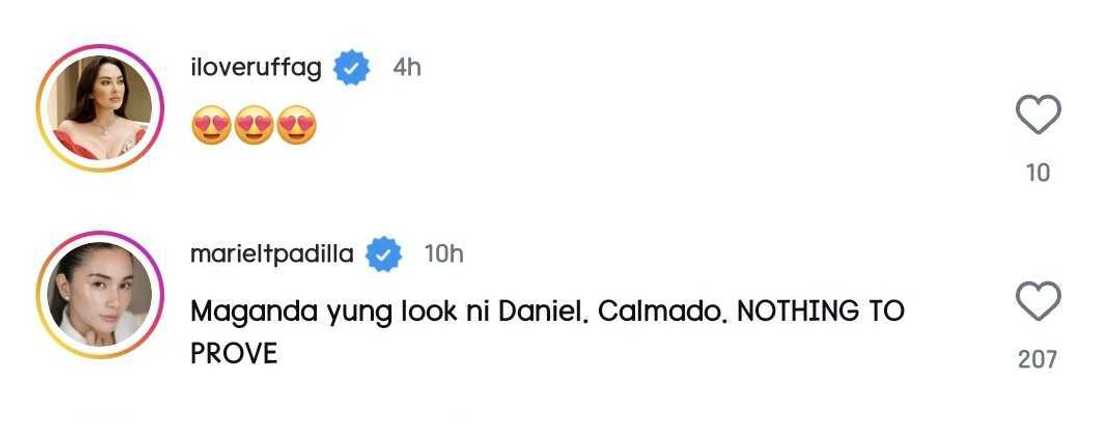View the 207 likes count

coord(1038,358)
